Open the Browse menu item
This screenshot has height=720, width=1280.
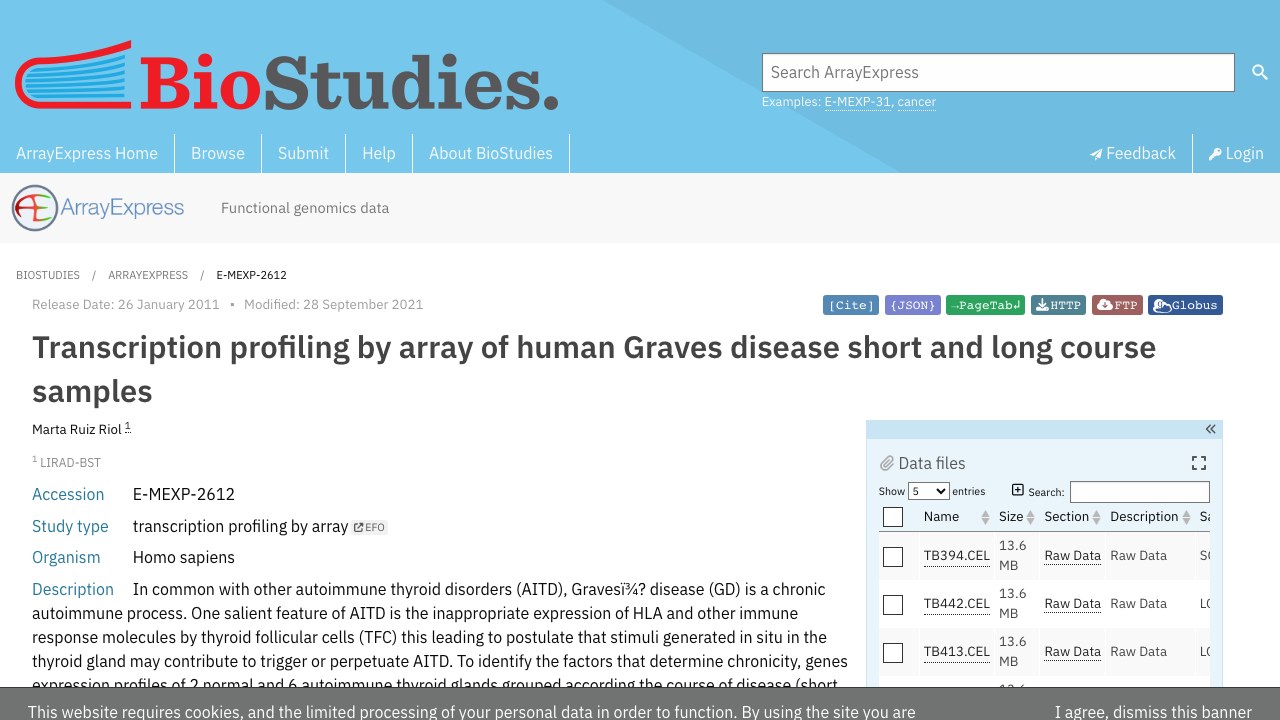tap(218, 153)
